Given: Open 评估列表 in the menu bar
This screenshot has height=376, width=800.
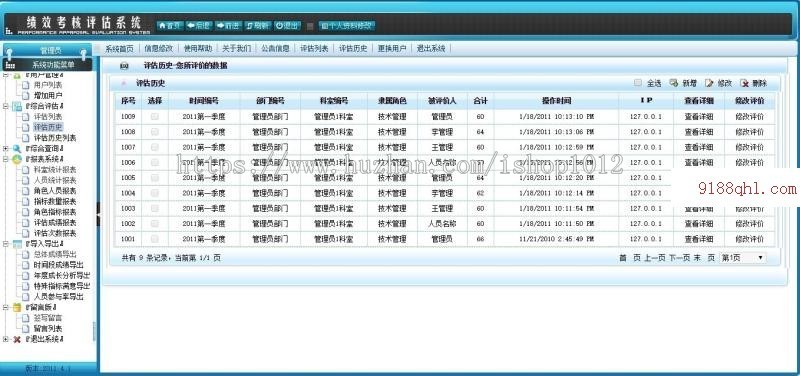Looking at the screenshot, I should [314, 48].
